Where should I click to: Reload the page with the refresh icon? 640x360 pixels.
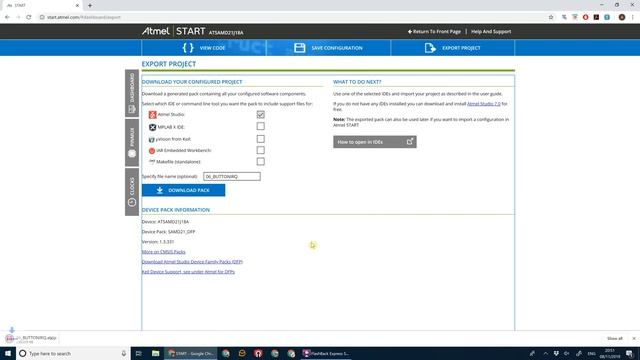(29, 17)
